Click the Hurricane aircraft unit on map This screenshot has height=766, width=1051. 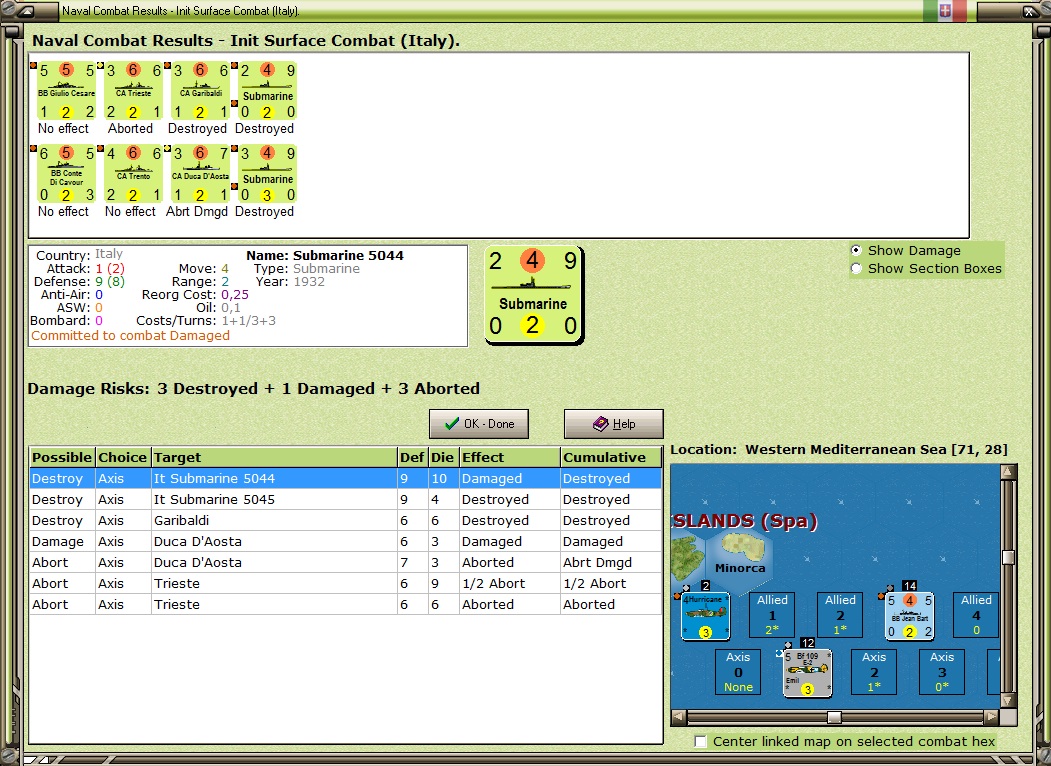coord(706,615)
